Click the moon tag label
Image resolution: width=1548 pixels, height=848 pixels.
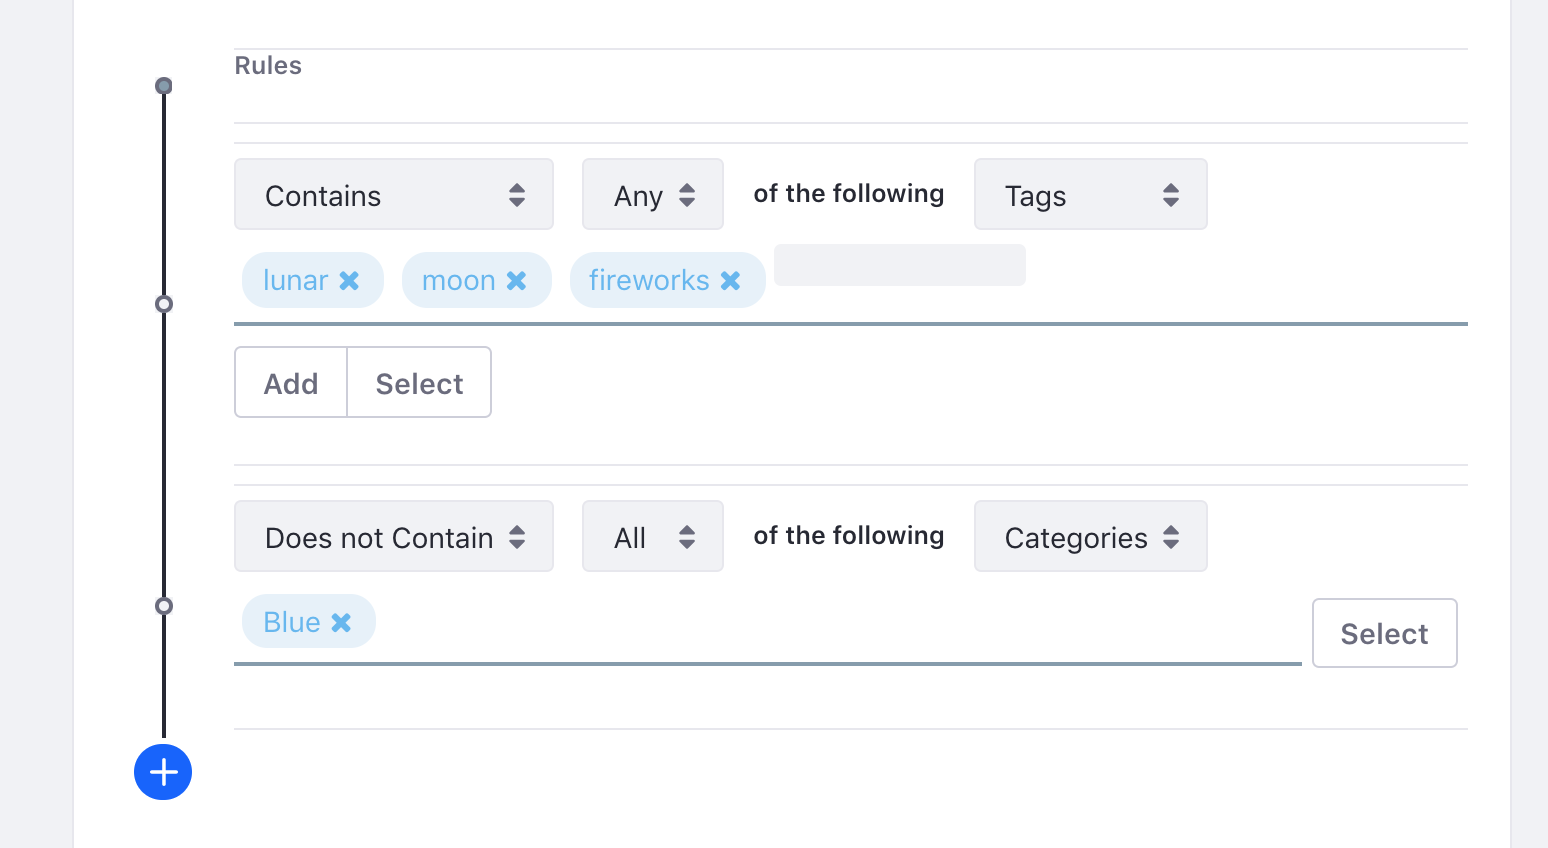click(x=459, y=281)
